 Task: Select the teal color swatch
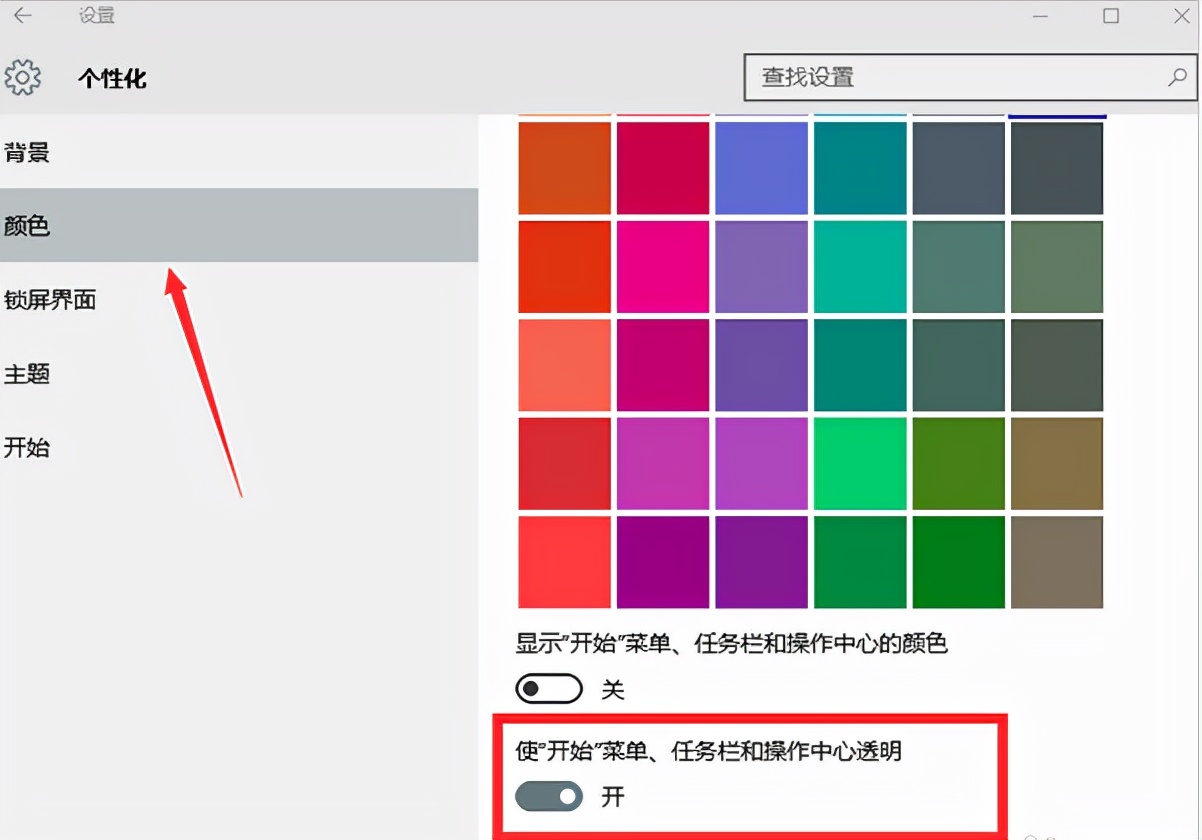(x=860, y=165)
